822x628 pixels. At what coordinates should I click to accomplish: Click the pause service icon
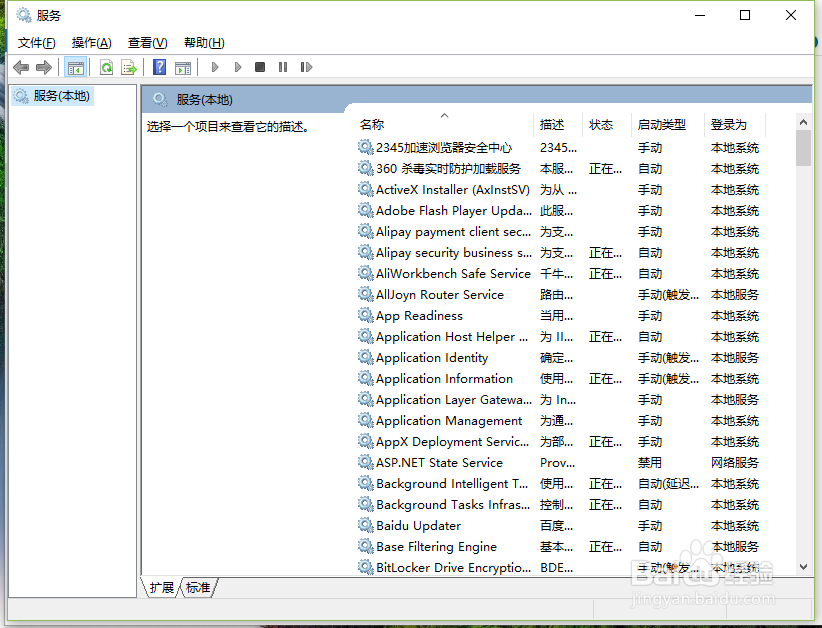coord(283,67)
